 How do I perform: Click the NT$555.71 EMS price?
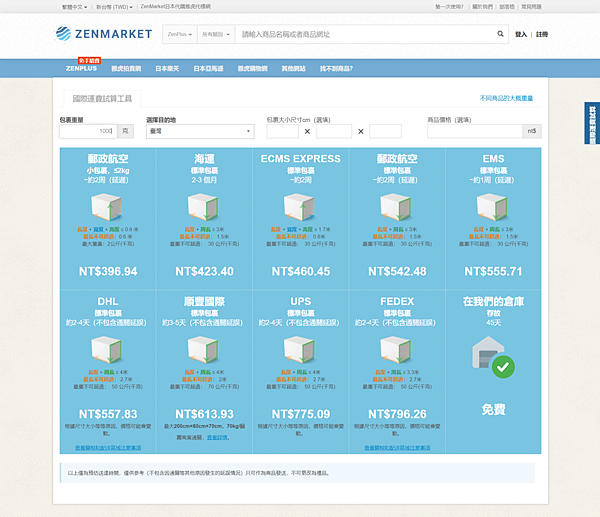click(x=493, y=271)
